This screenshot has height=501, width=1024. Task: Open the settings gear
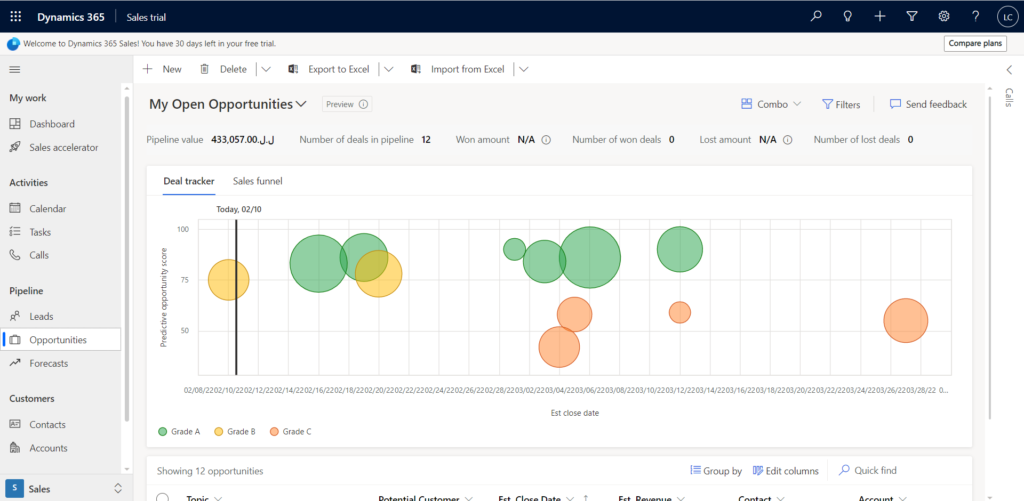tap(944, 17)
